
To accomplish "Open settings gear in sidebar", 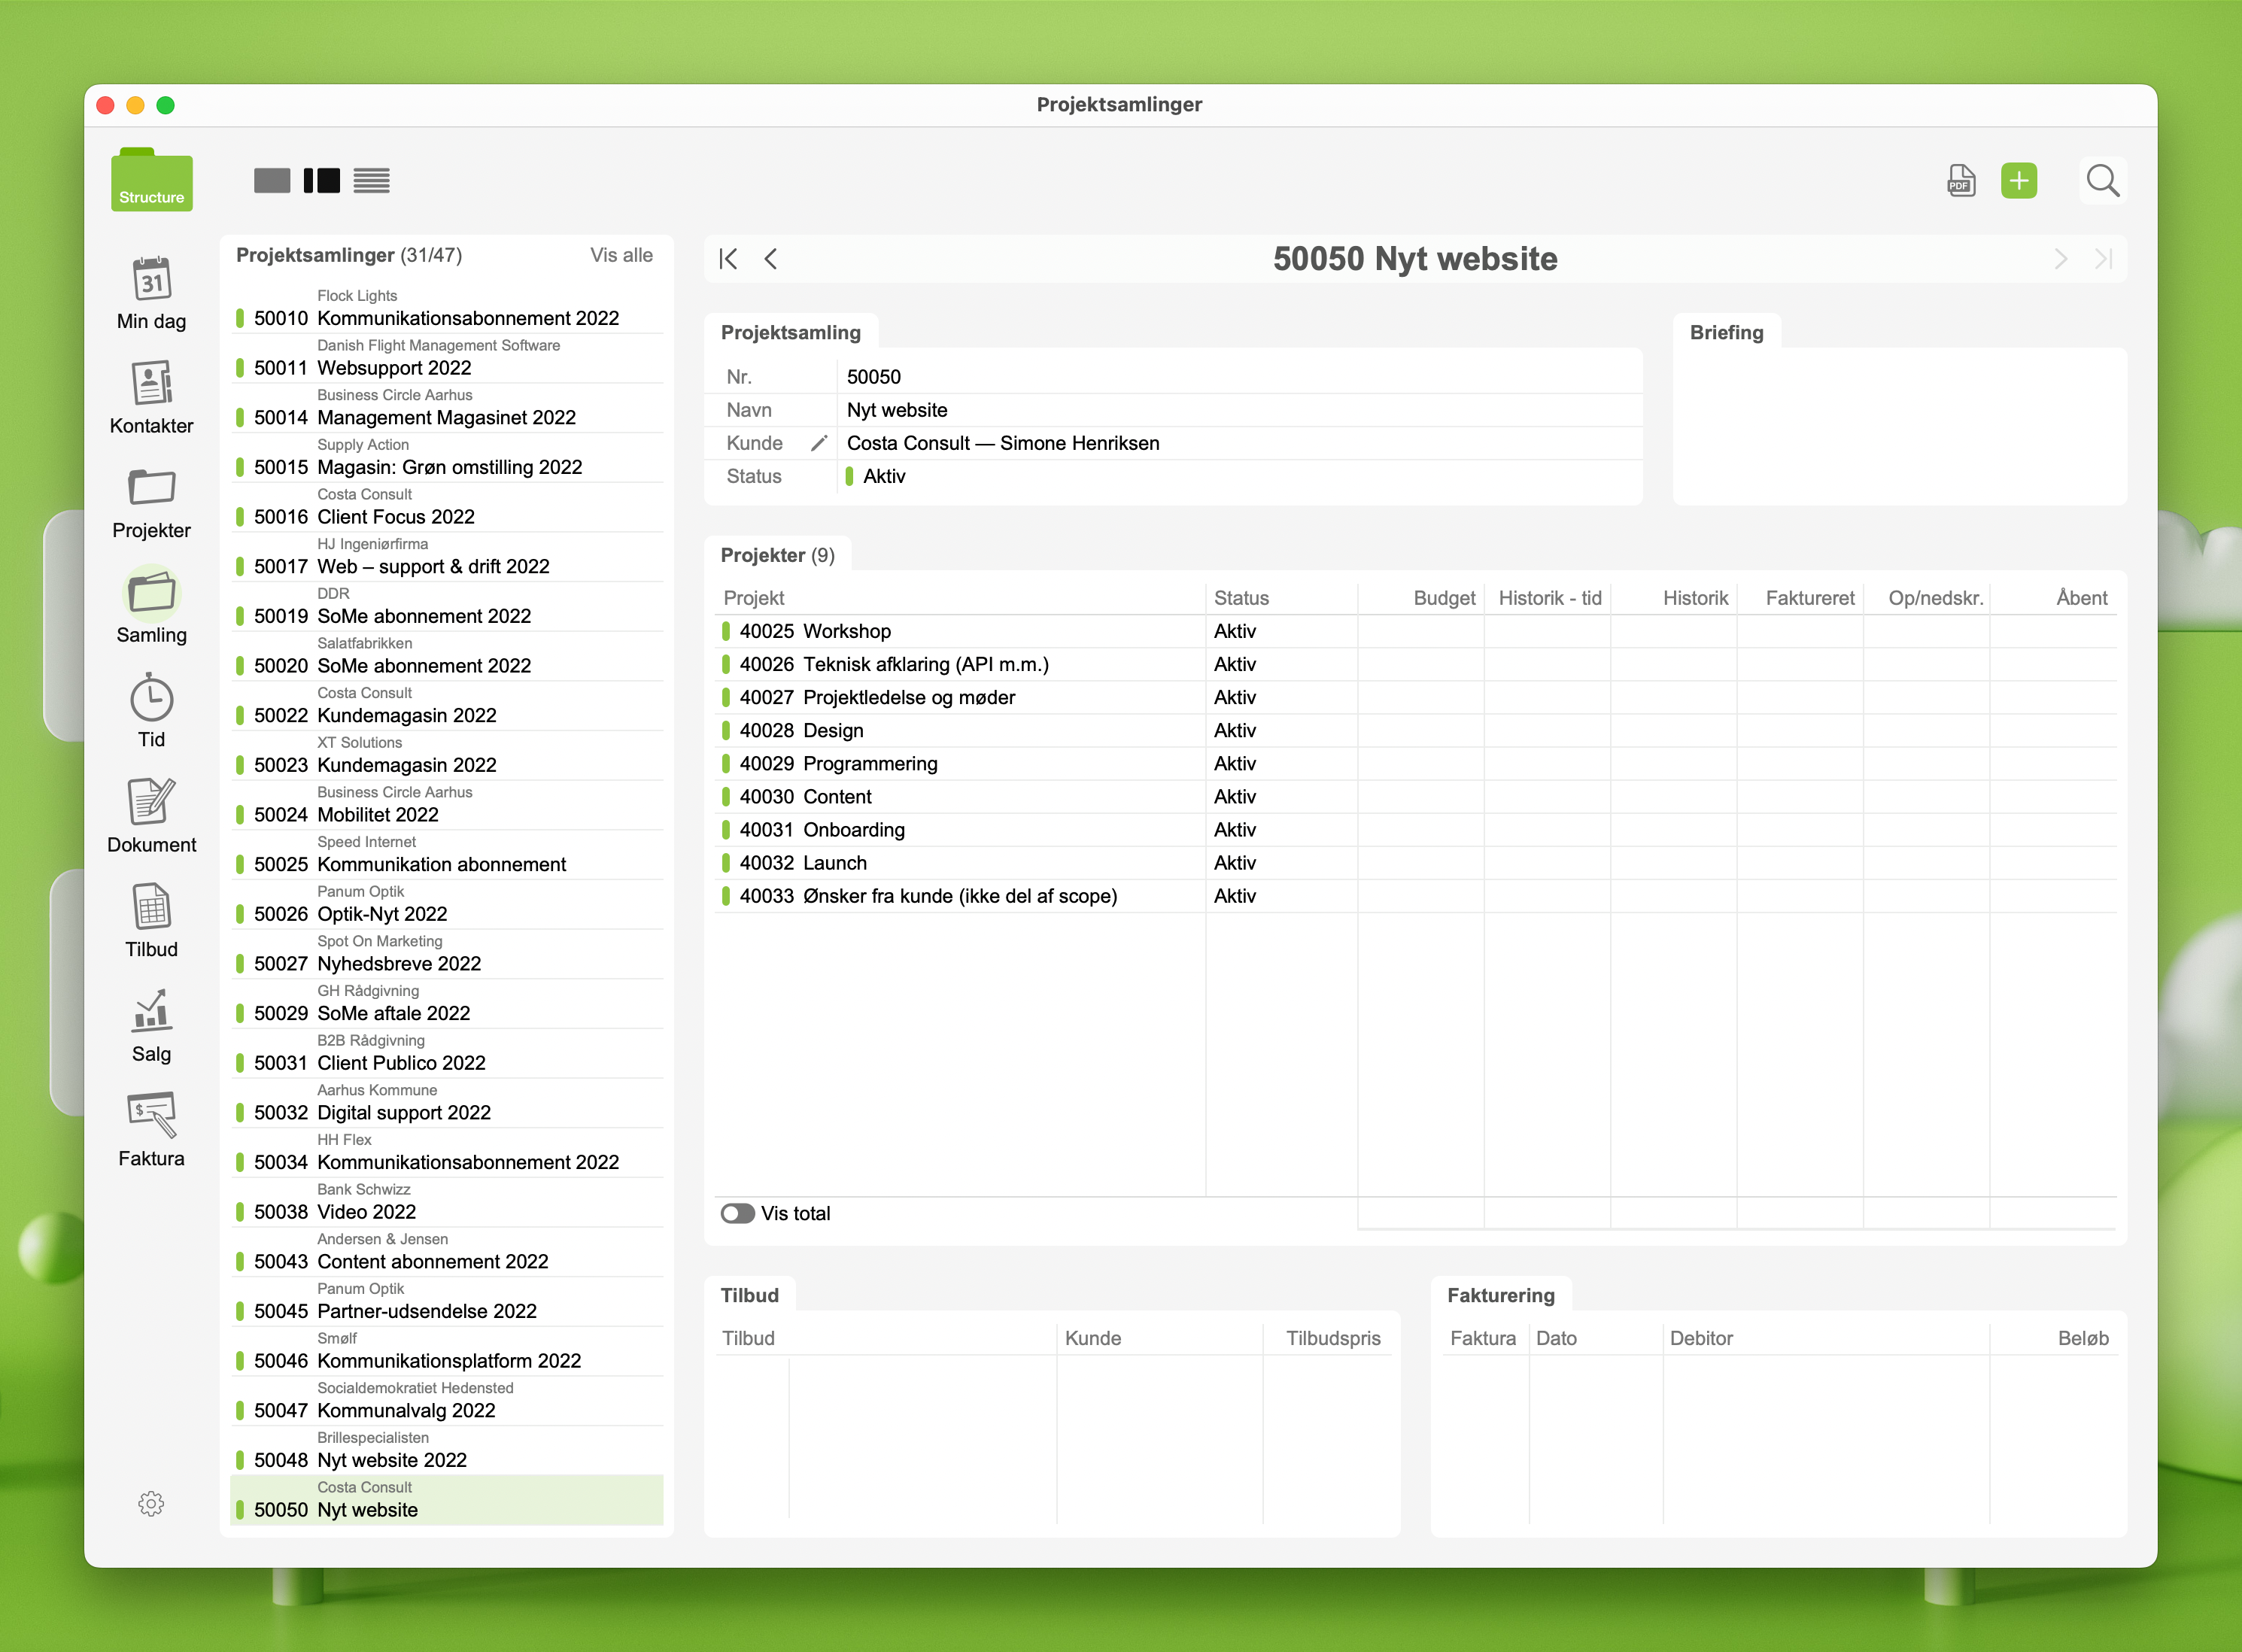I will pos(151,1503).
